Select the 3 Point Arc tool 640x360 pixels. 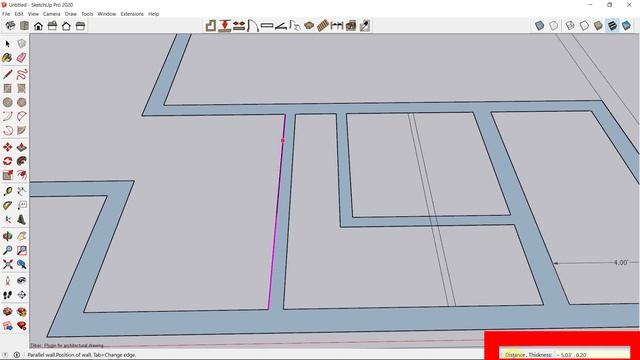7,131
